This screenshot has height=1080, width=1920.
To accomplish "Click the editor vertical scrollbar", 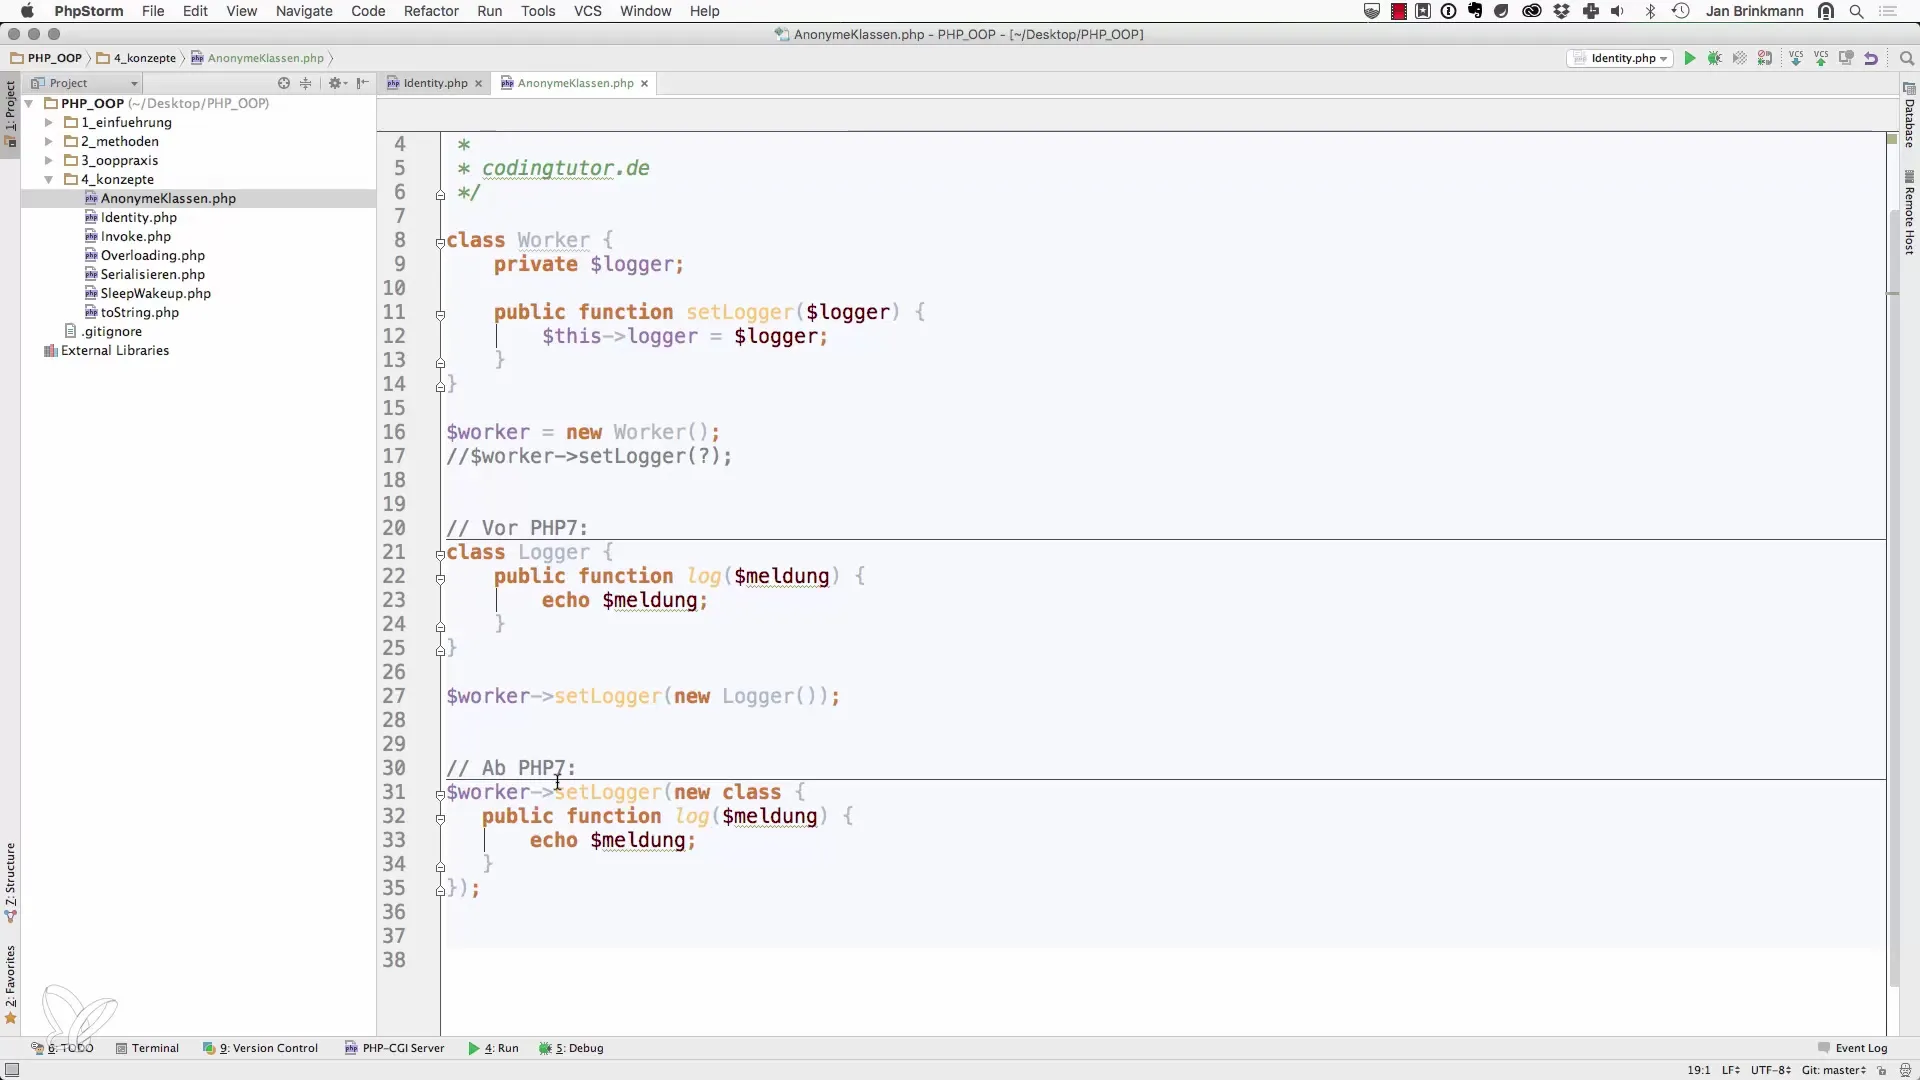I will [x=1893, y=600].
